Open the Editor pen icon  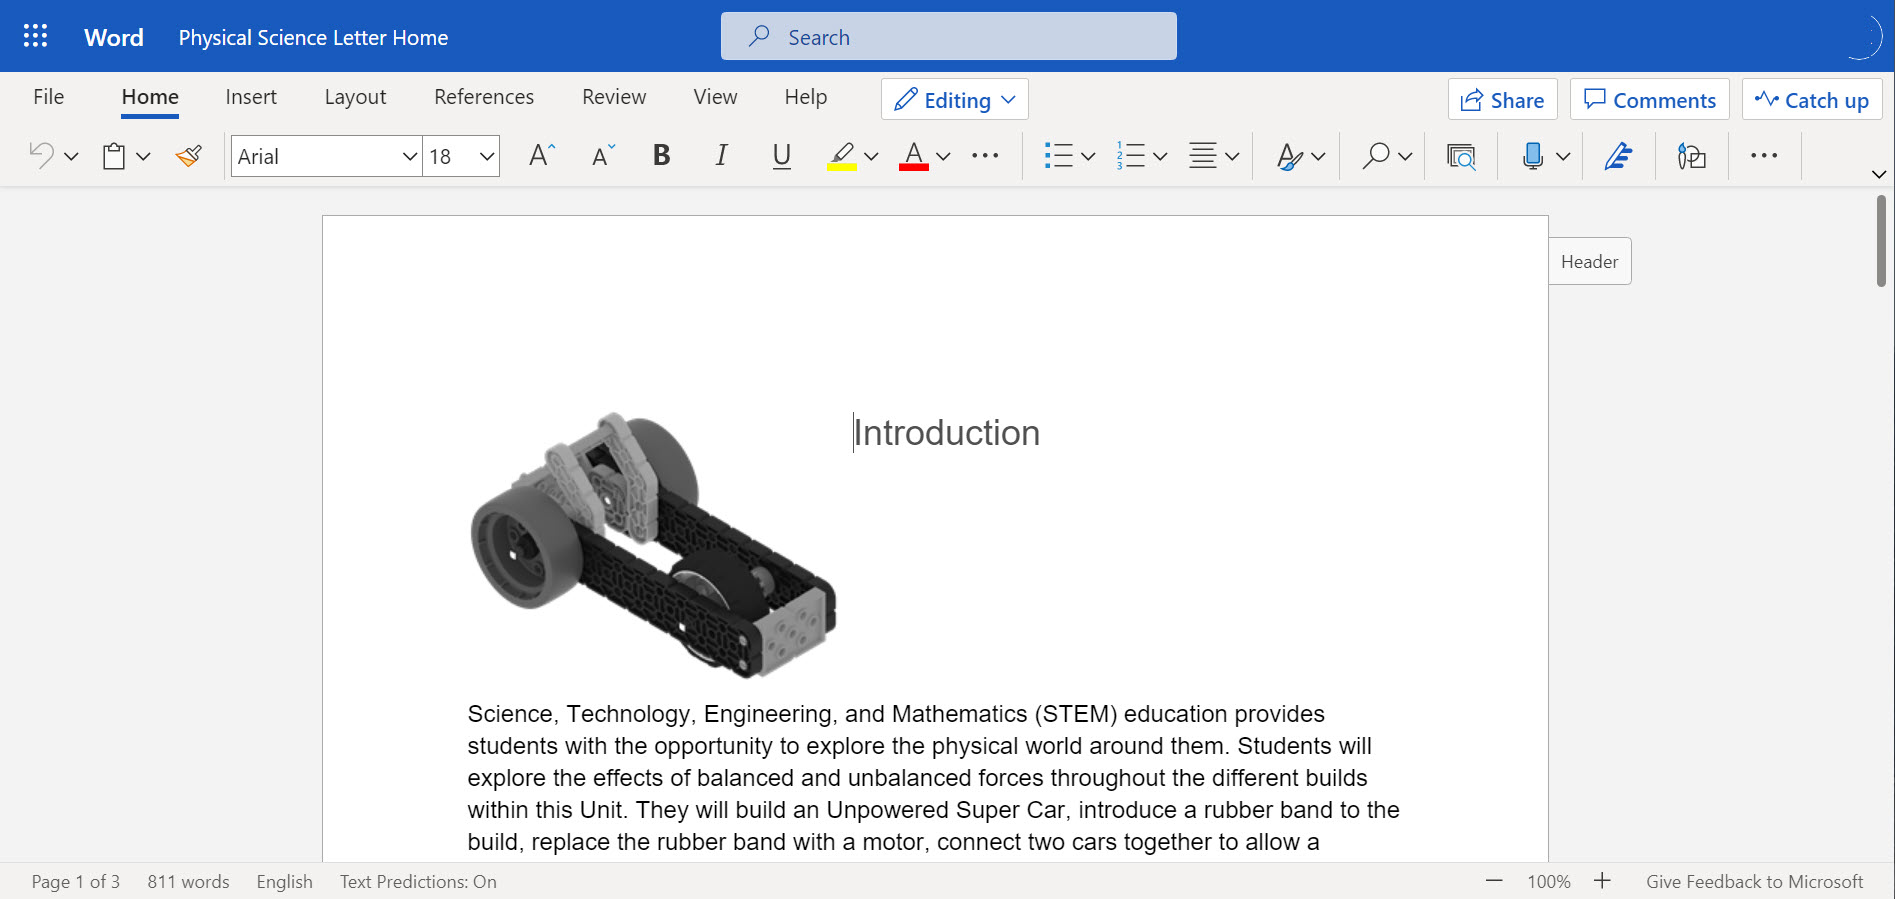click(x=1618, y=156)
